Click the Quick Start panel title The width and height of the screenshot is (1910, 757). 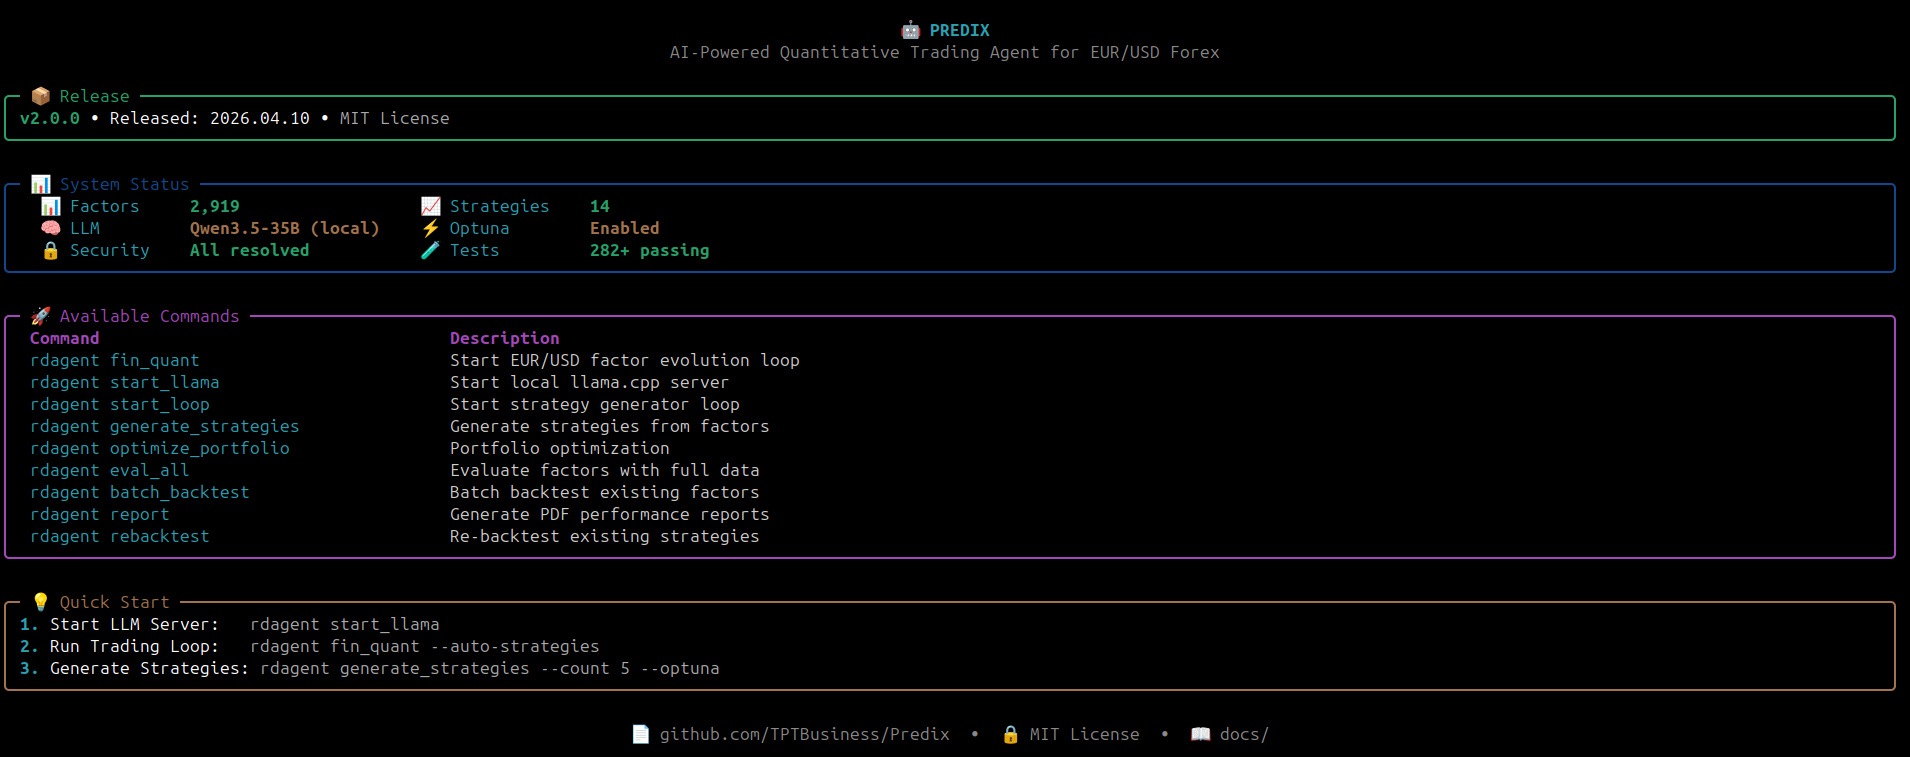(x=115, y=602)
